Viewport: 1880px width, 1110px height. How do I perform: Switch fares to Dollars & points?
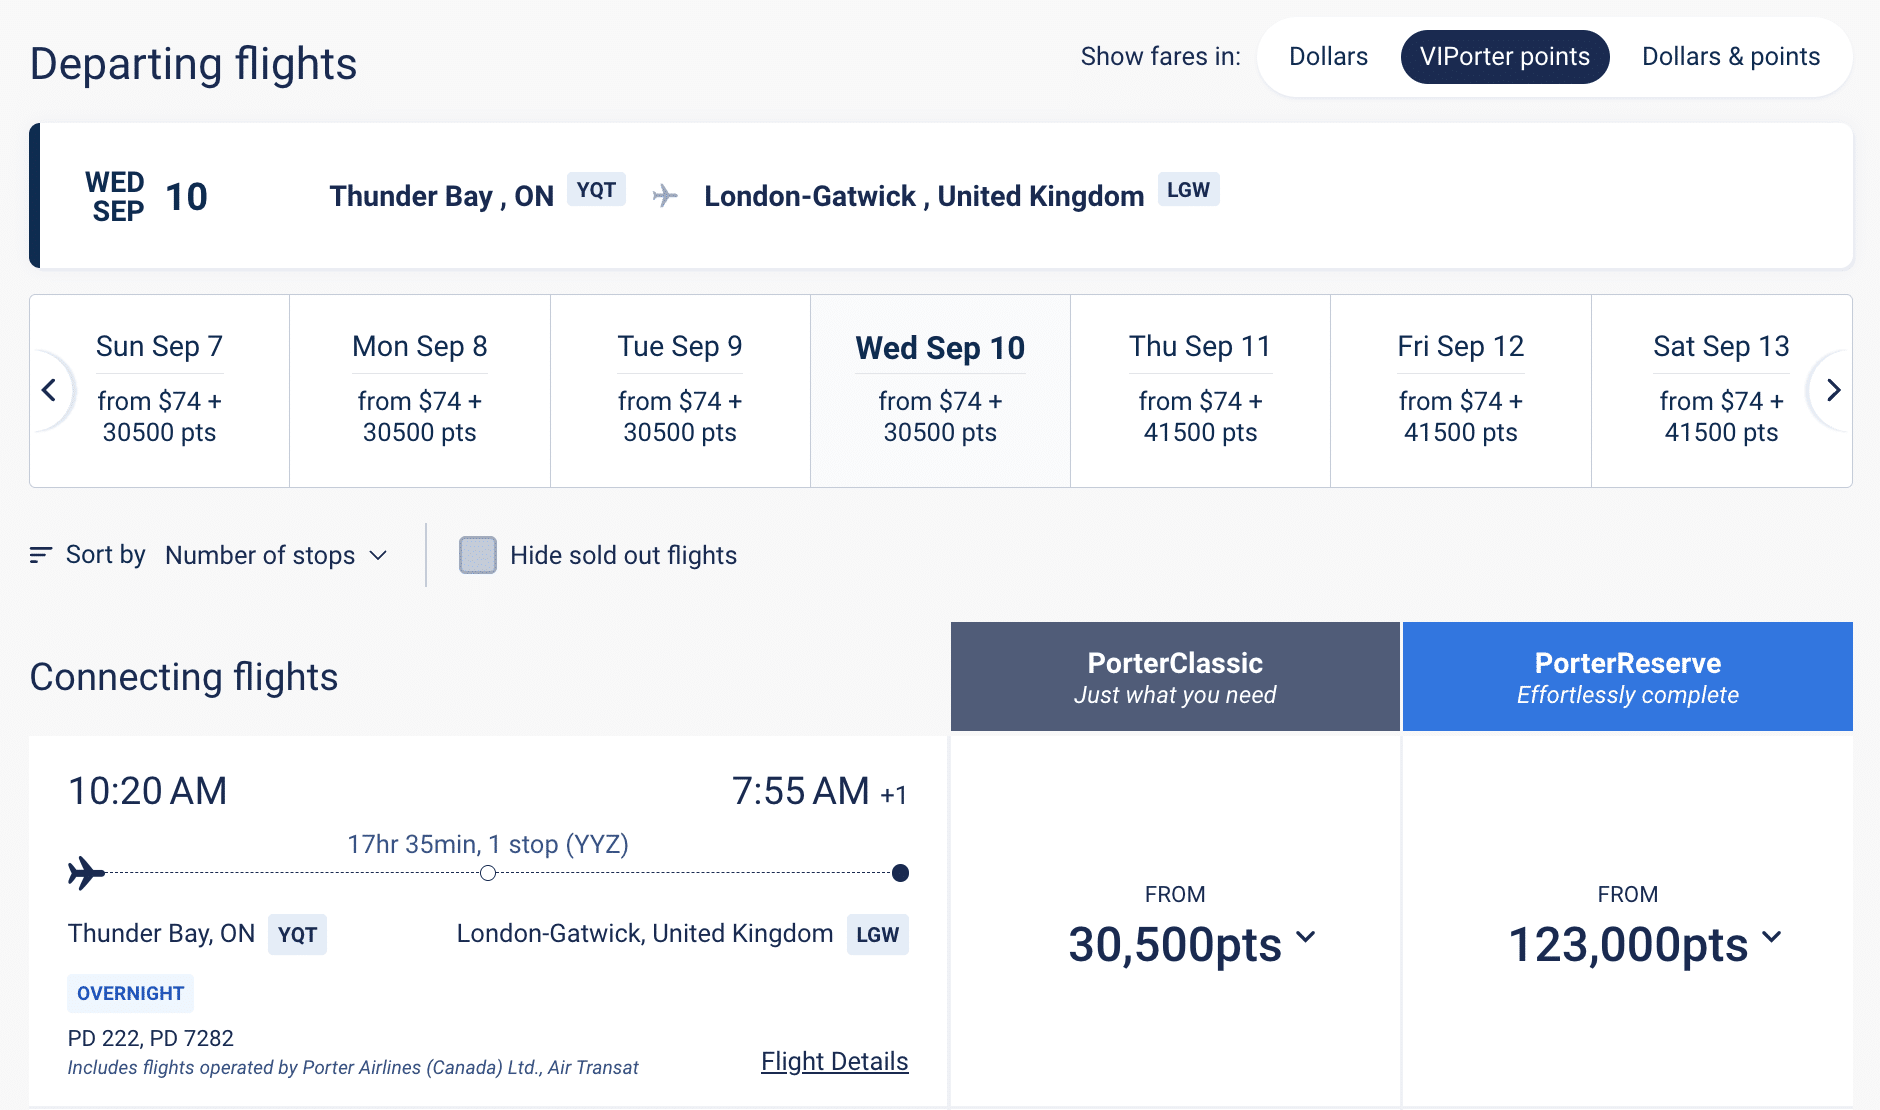point(1730,57)
